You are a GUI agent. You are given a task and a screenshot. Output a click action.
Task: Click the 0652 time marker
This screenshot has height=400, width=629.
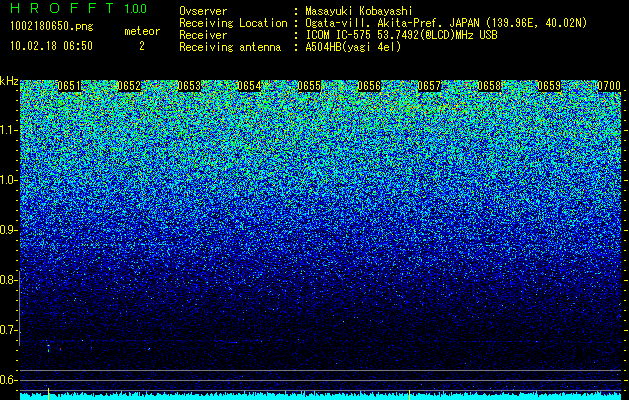point(130,86)
